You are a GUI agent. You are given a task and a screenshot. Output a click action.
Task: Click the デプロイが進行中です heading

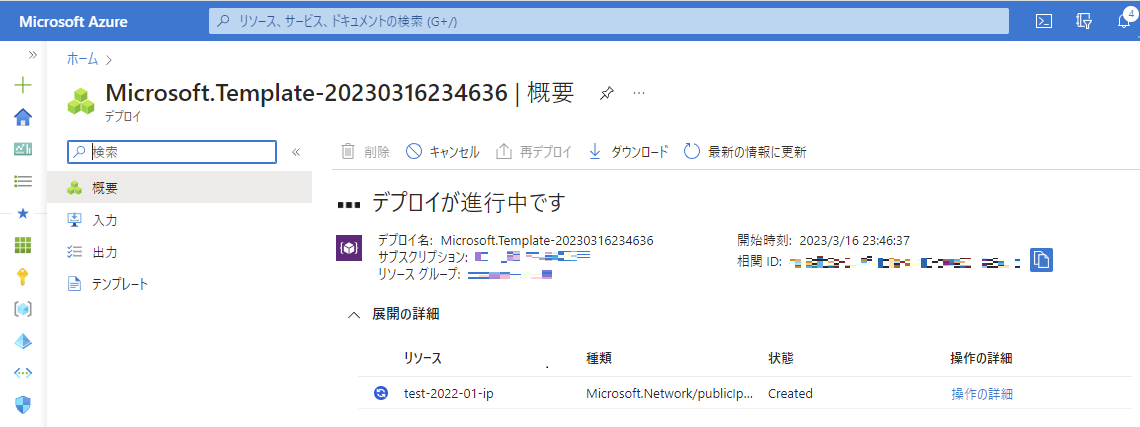pos(467,202)
